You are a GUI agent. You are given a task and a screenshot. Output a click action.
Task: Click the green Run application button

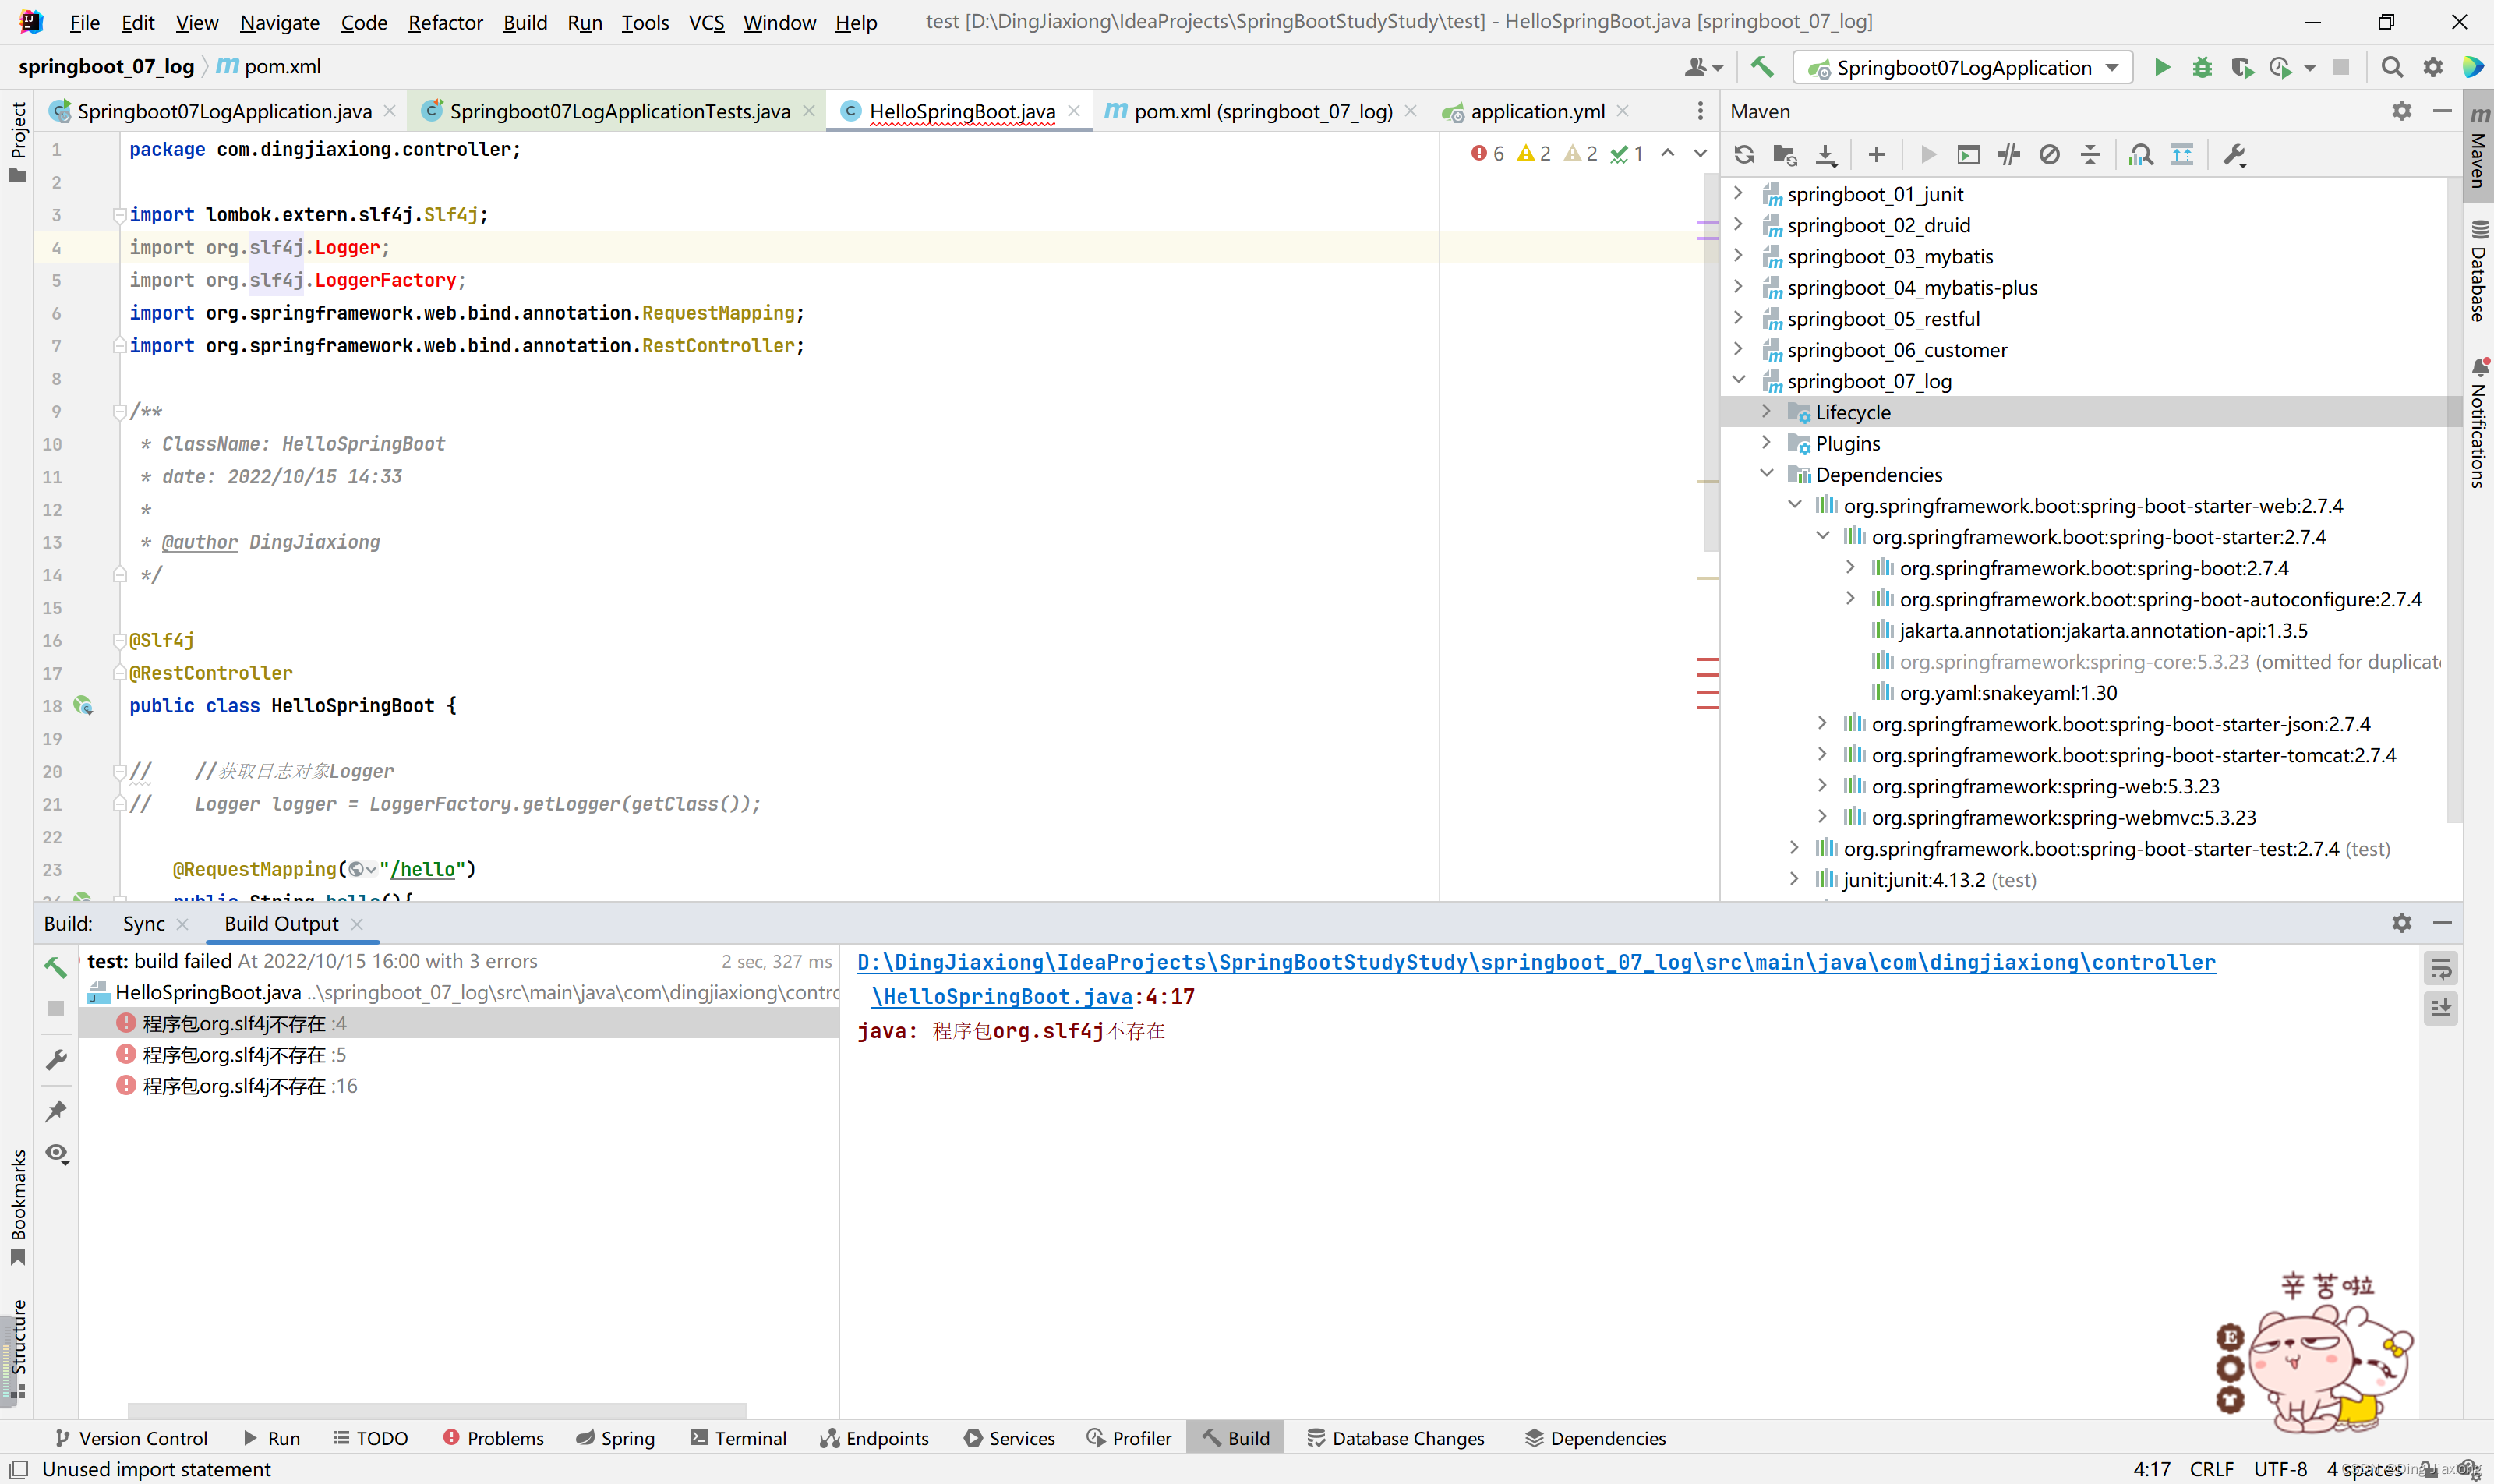(x=2161, y=67)
